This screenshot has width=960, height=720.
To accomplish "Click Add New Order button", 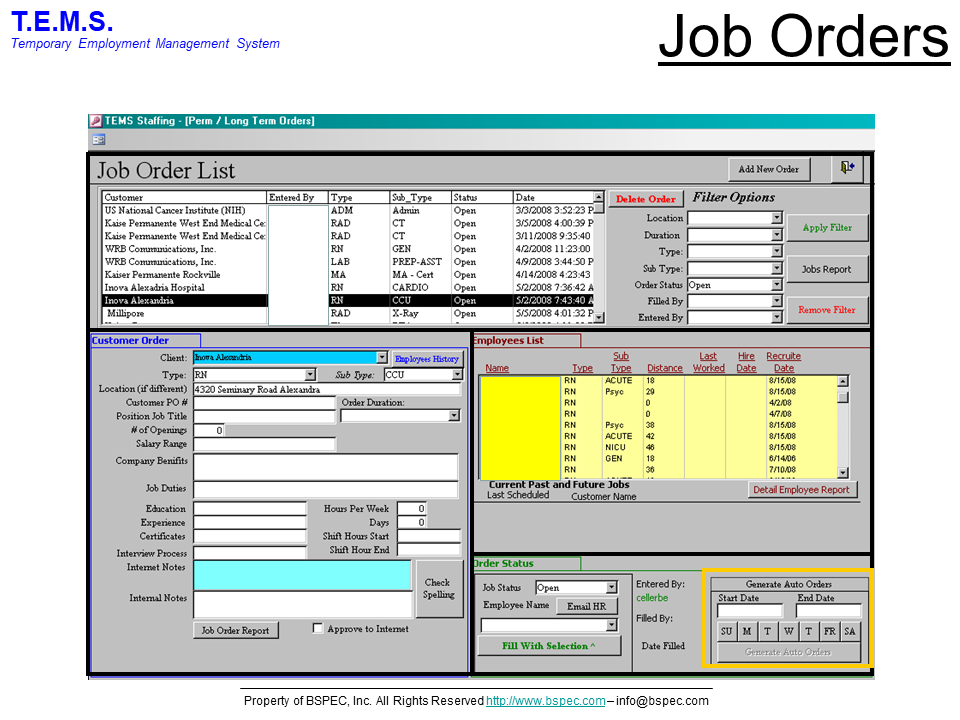I will 768,169.
